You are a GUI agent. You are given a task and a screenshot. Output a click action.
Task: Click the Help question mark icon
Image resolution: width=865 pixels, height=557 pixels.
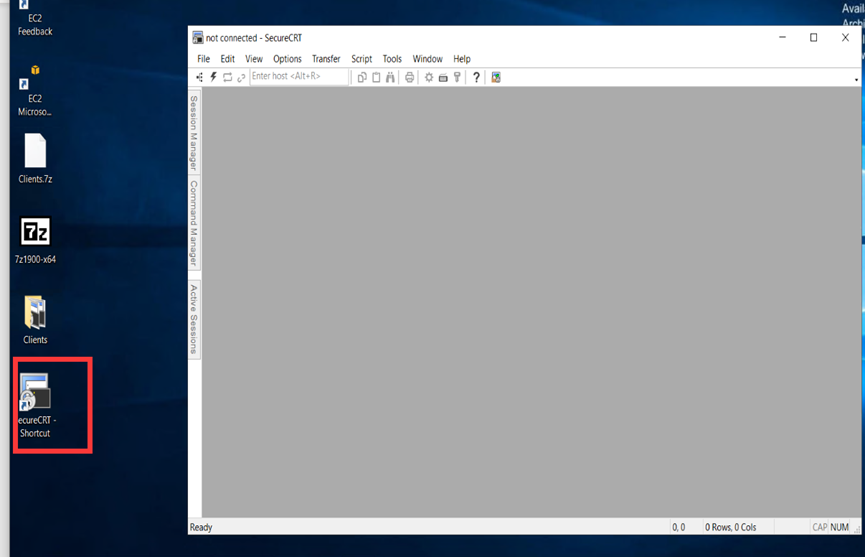(x=476, y=77)
